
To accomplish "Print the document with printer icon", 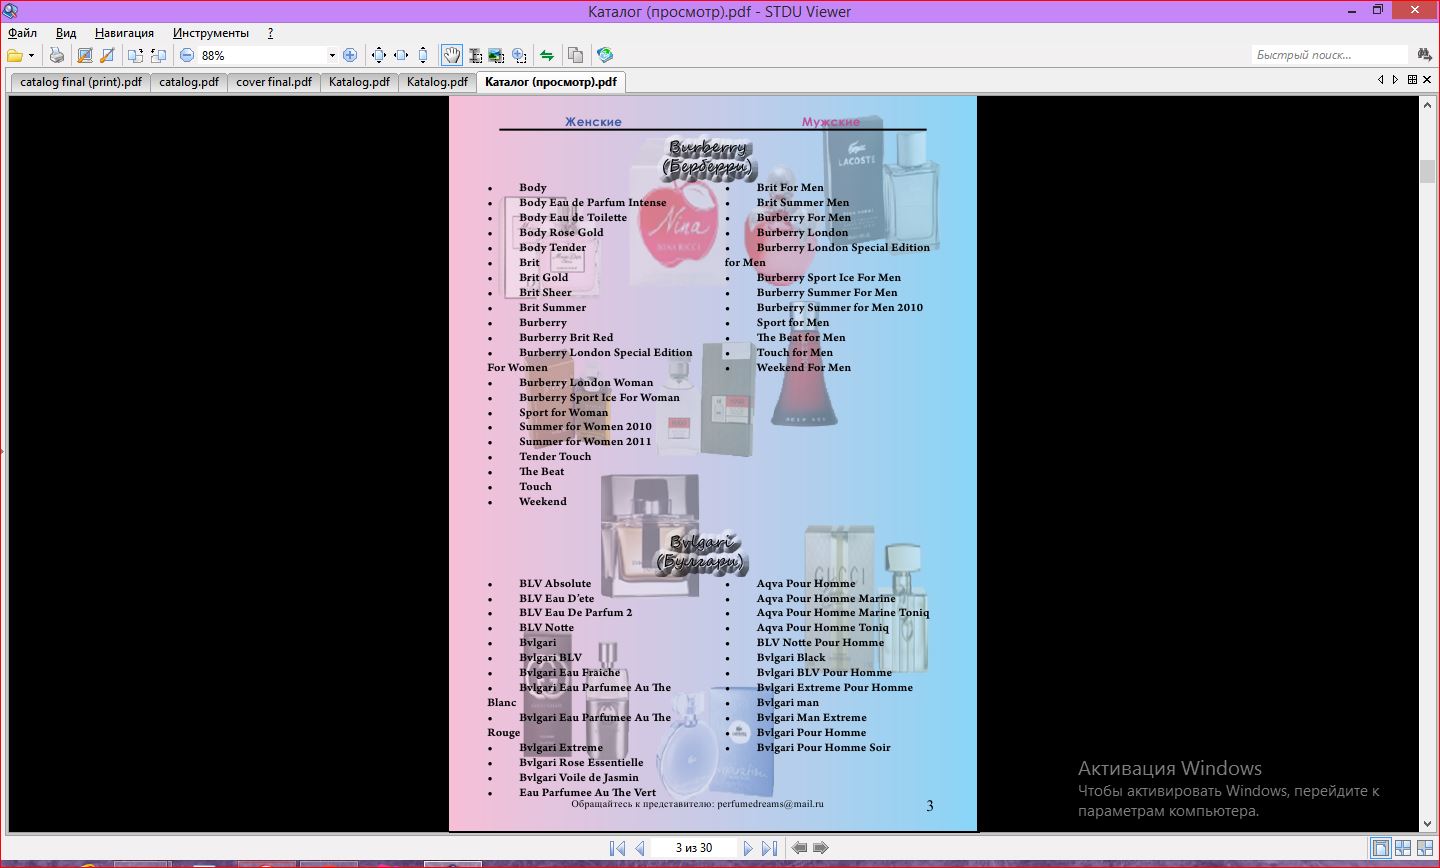I will pyautogui.click(x=57, y=55).
